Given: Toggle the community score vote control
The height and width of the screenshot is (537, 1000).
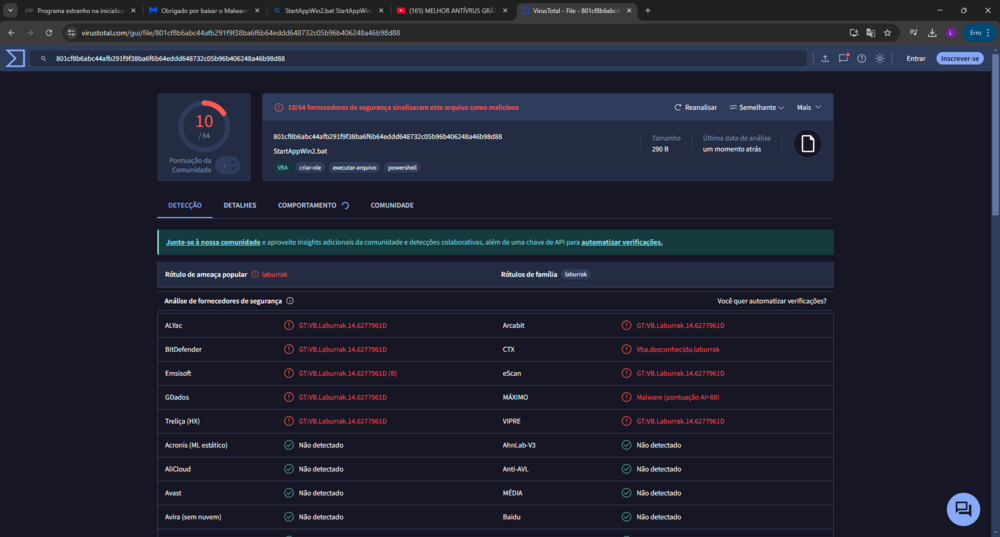Looking at the screenshot, I should click(x=228, y=165).
